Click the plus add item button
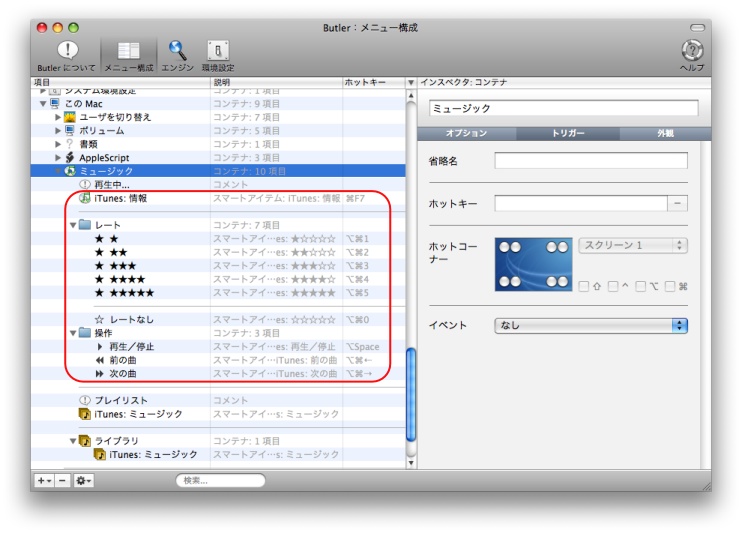Image resolution: width=742 pixels, height=533 pixels. (44, 480)
